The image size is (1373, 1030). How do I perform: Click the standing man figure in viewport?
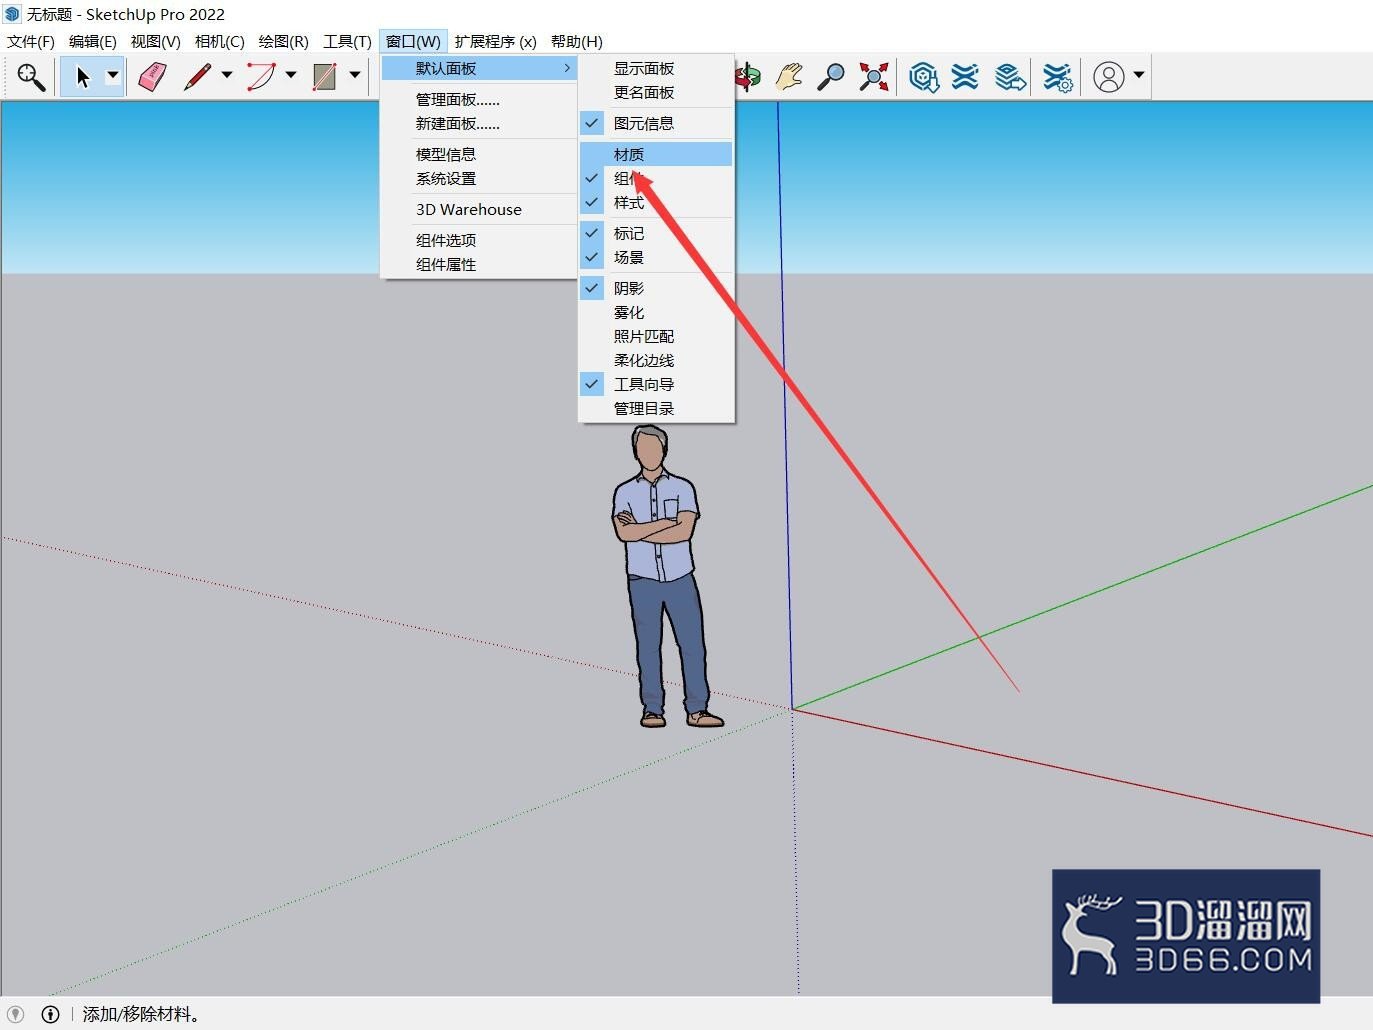click(x=661, y=576)
